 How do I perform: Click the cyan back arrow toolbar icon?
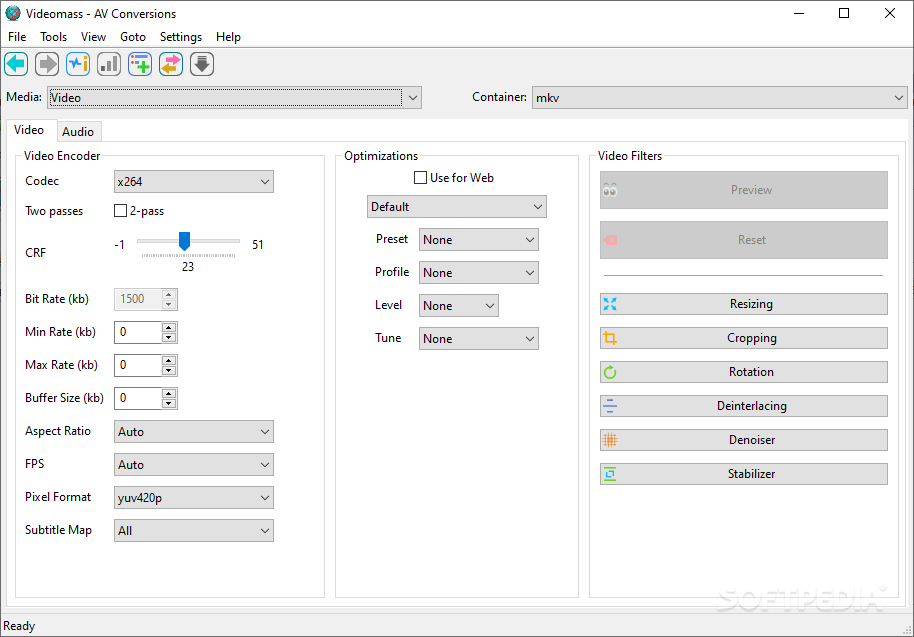[x=16, y=64]
